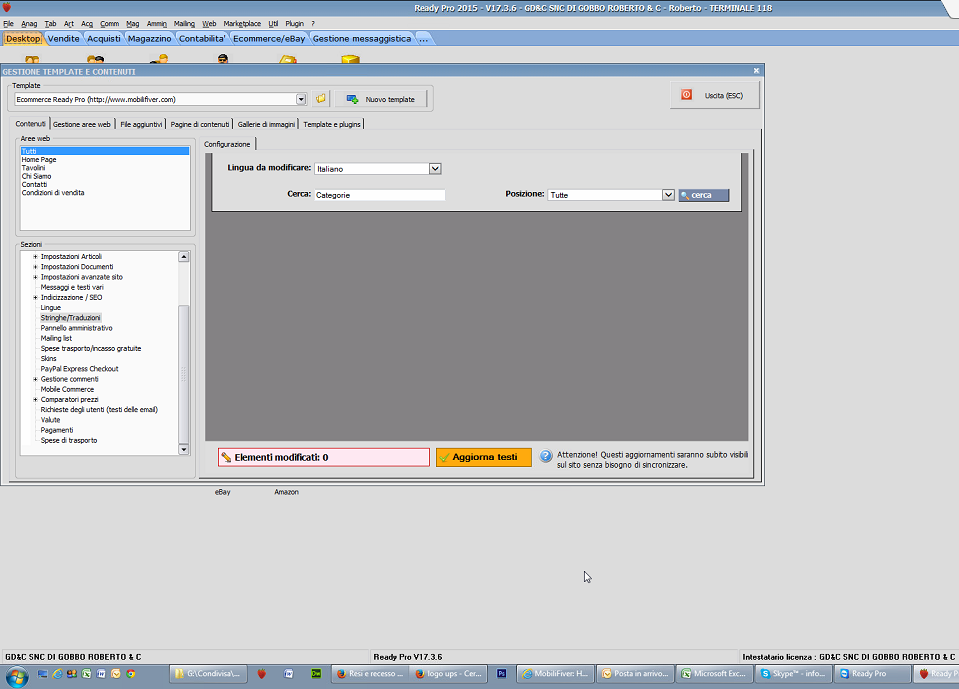Click the folder icon beside template dropdown
This screenshot has height=689, width=959.
(320, 98)
